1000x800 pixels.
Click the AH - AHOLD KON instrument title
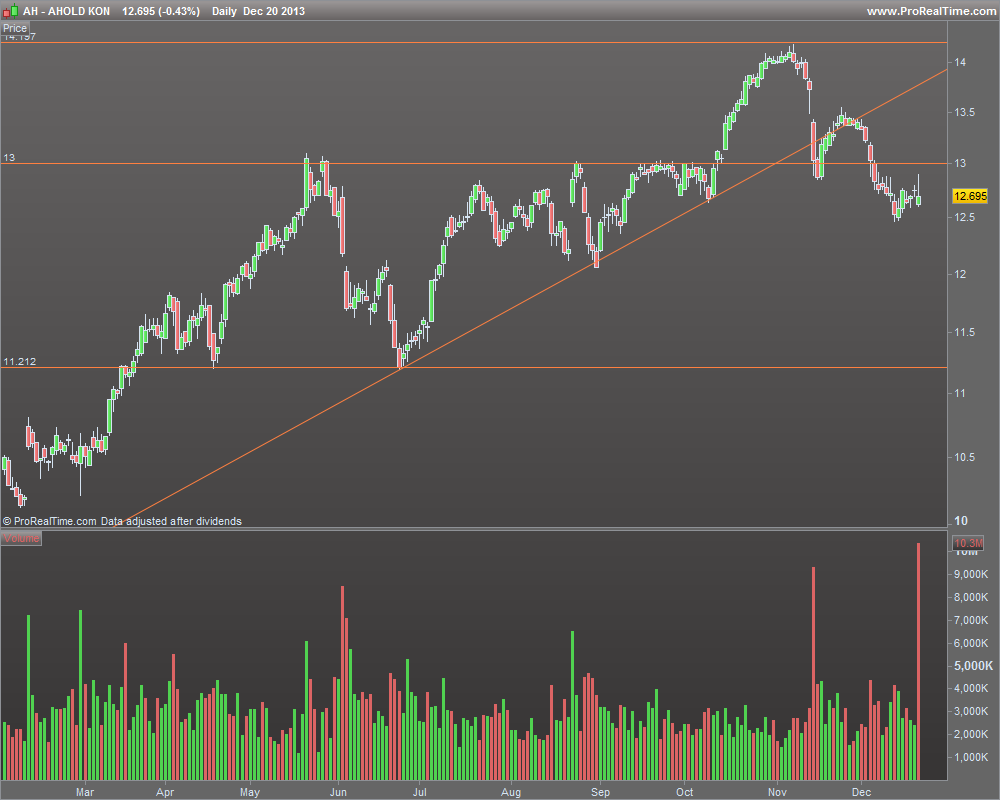click(66, 11)
